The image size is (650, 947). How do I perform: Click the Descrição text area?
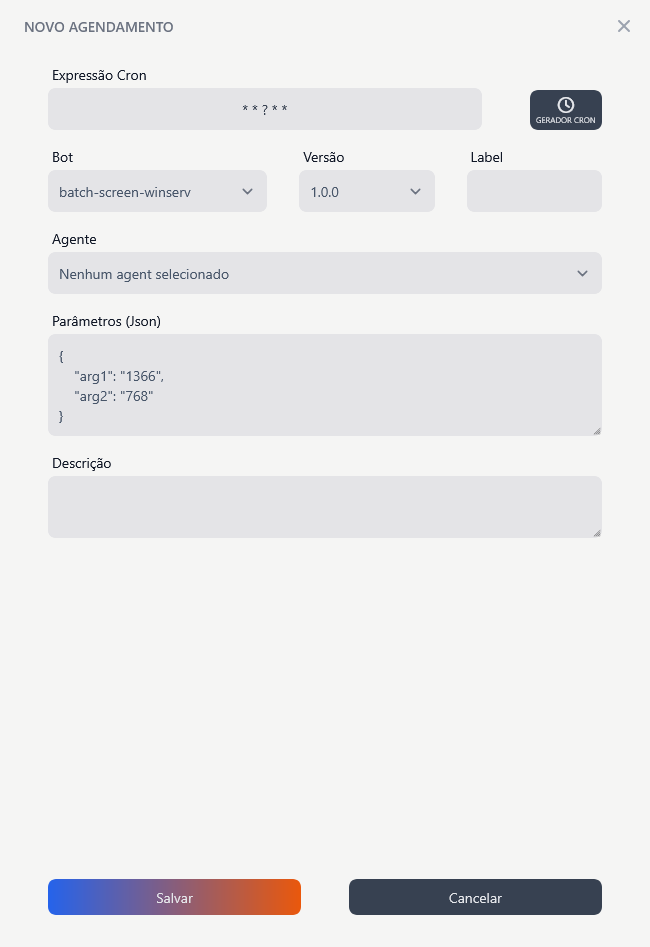[324, 506]
